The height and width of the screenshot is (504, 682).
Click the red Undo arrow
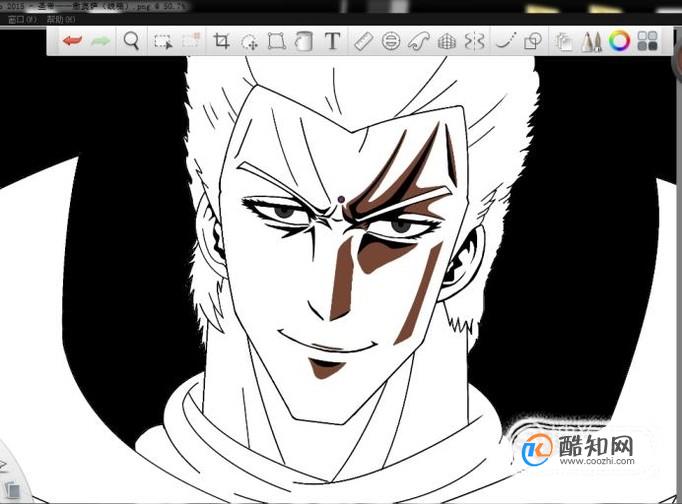pos(72,41)
